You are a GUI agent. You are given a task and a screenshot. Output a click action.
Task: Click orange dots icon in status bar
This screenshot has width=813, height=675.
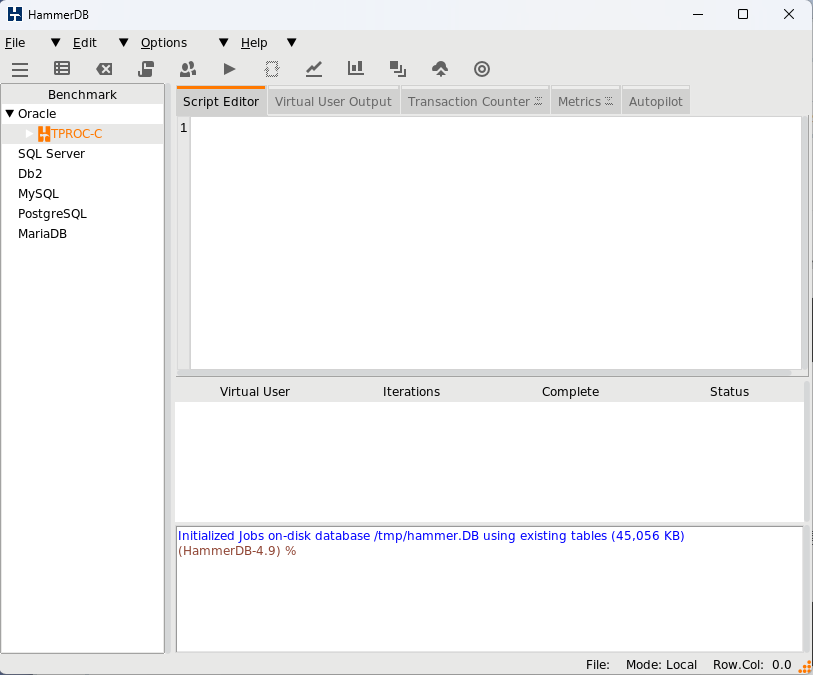pos(805,667)
